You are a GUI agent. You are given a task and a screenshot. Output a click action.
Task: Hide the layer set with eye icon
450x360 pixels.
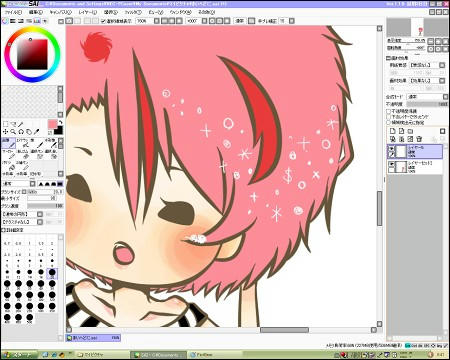tap(391, 164)
